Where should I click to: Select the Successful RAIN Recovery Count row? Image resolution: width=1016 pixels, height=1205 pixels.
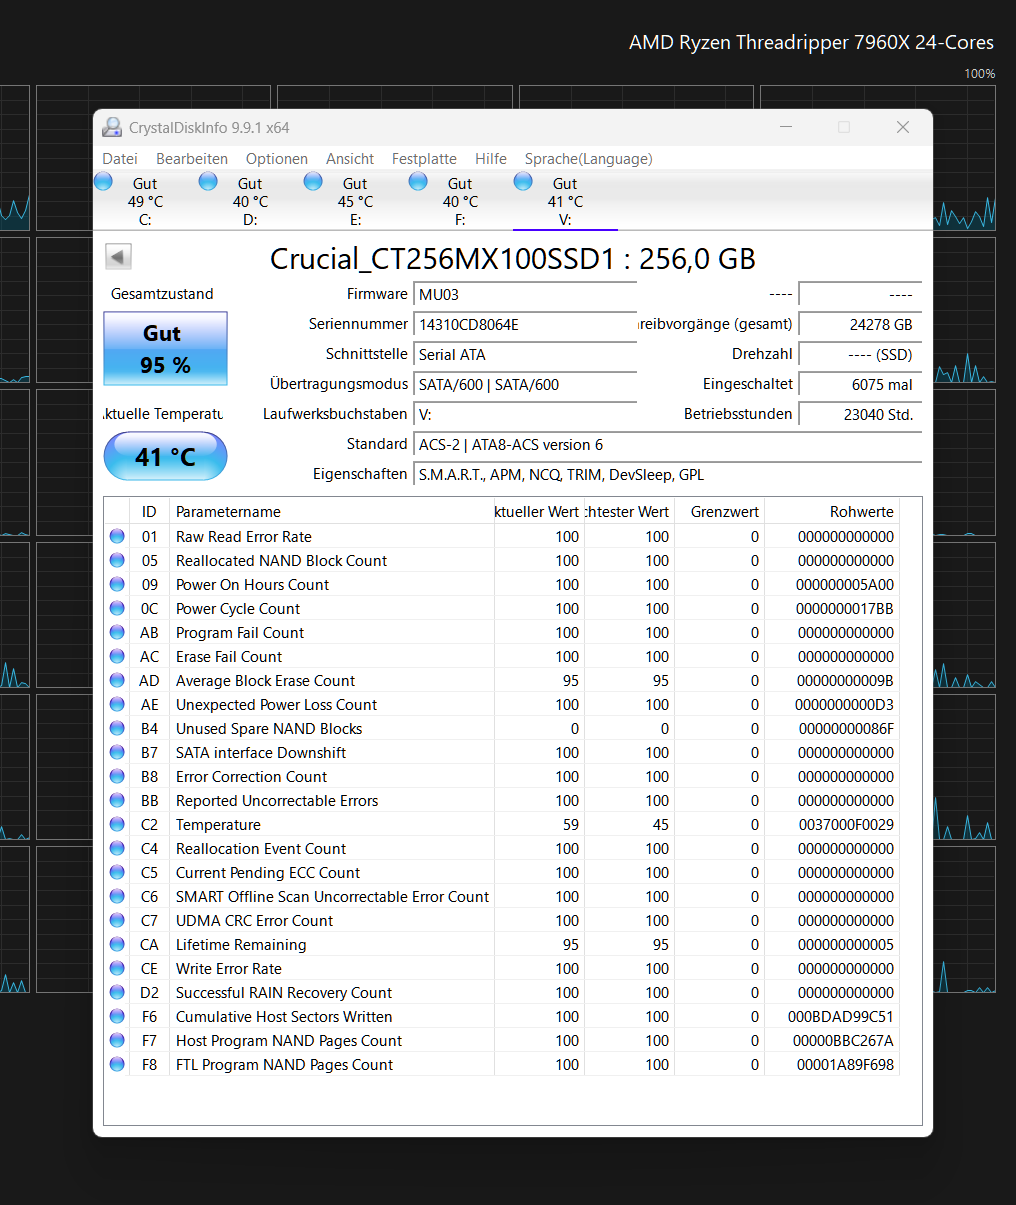tap(502, 993)
